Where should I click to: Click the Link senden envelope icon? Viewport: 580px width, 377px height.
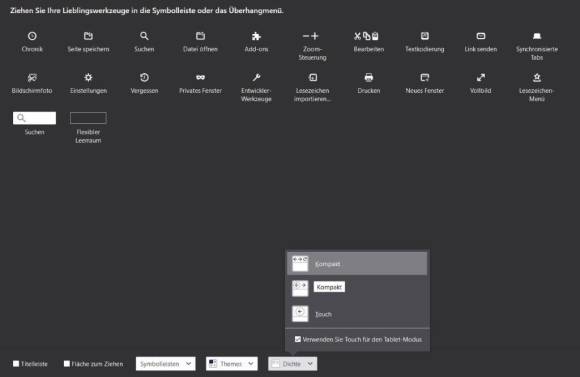click(x=481, y=36)
